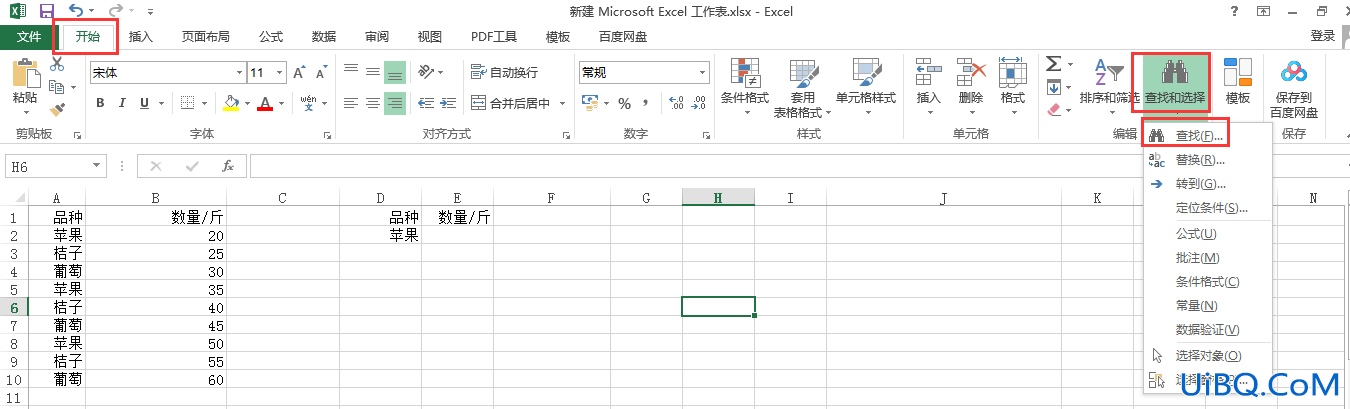This screenshot has width=1350, height=409.
Task: Increase decimal places
Action: coord(674,103)
